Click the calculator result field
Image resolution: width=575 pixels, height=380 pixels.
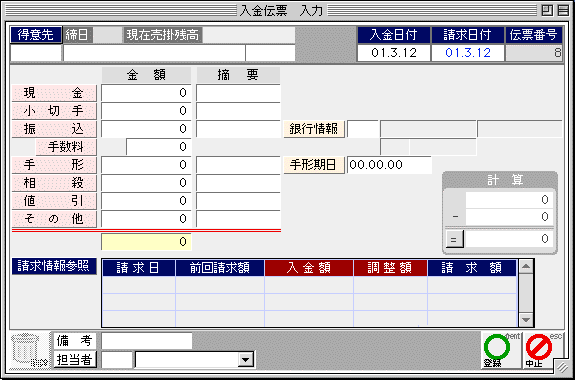509,240
